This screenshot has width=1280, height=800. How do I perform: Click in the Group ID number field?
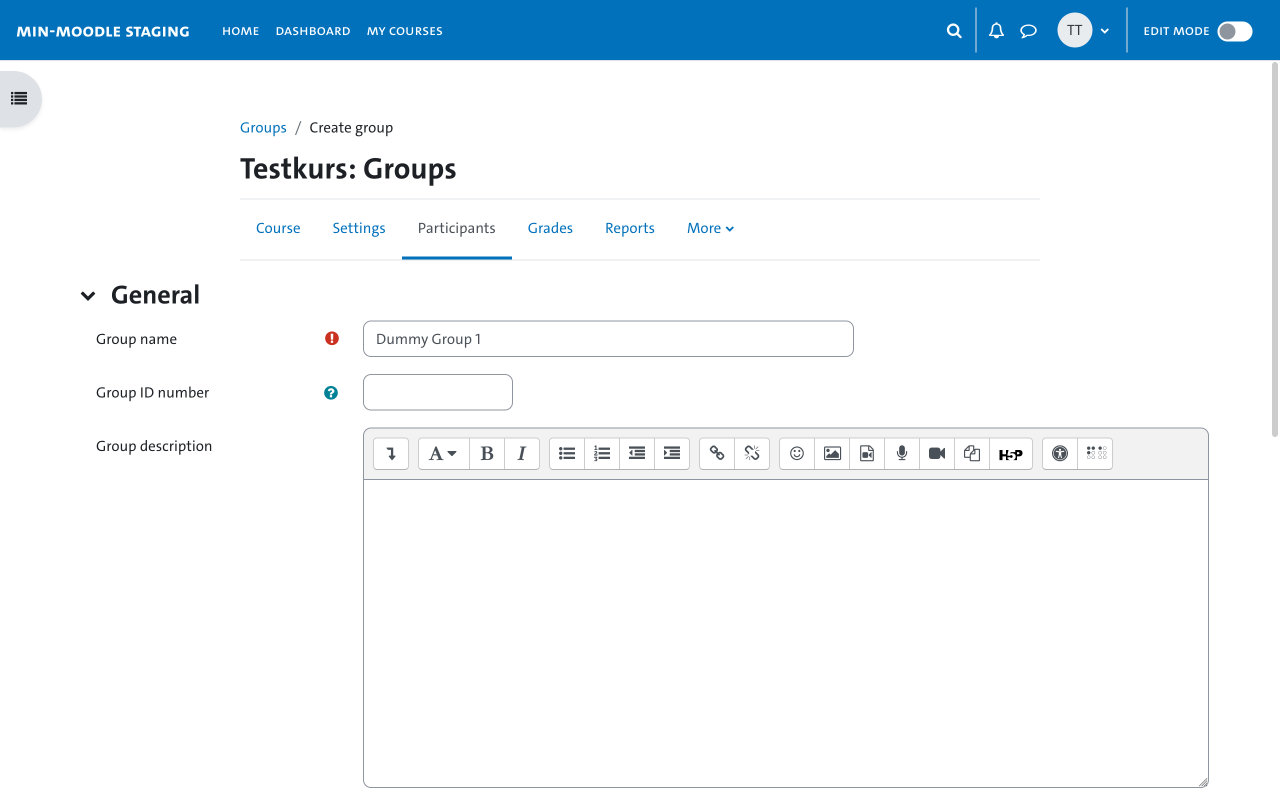(x=438, y=392)
